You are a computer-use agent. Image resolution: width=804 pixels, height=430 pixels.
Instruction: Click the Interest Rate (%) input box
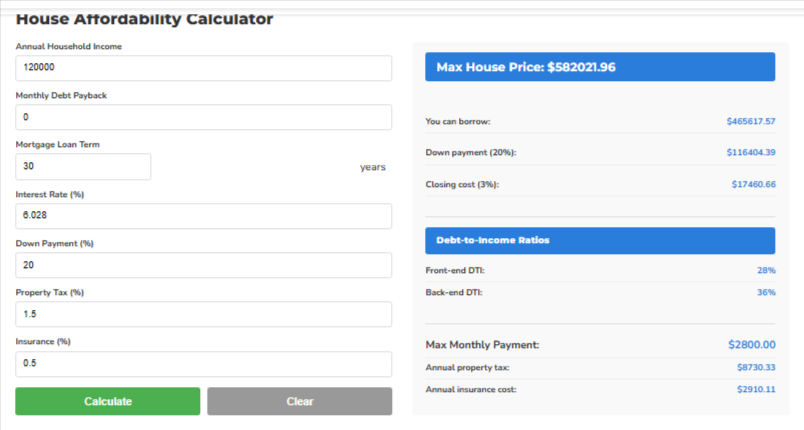[203, 216]
